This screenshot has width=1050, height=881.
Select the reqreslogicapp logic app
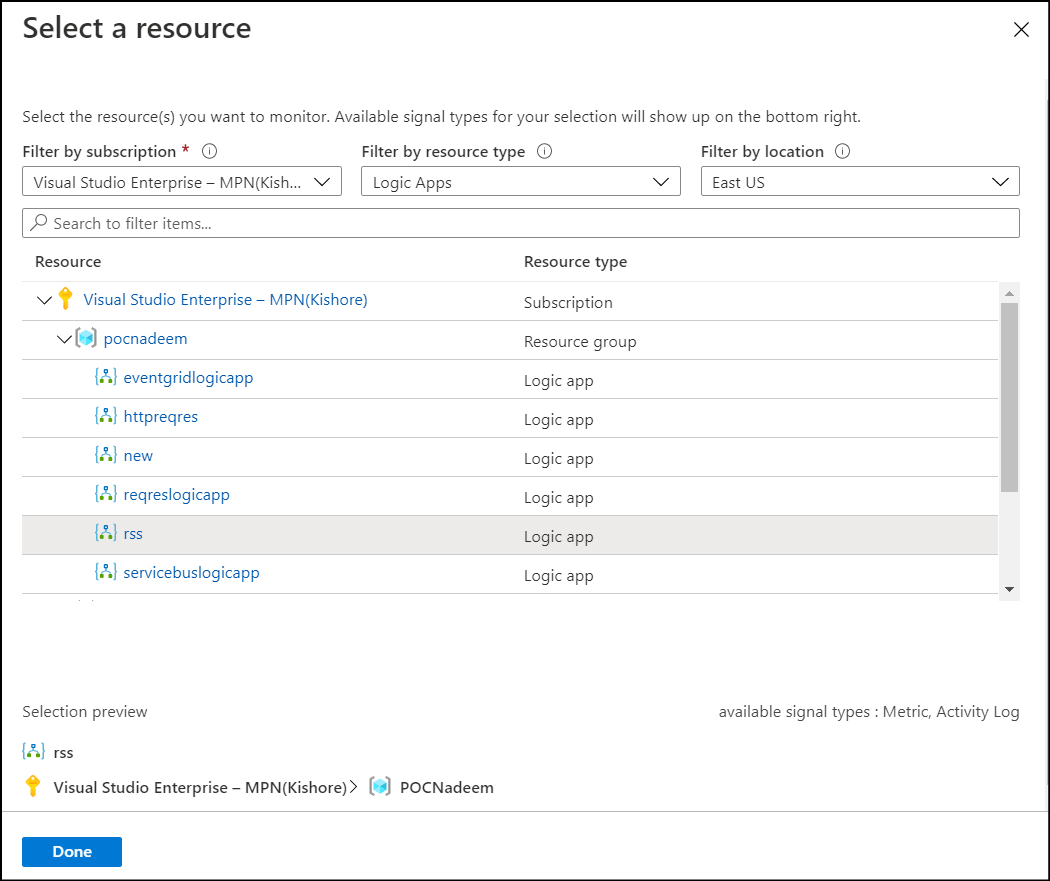point(176,495)
